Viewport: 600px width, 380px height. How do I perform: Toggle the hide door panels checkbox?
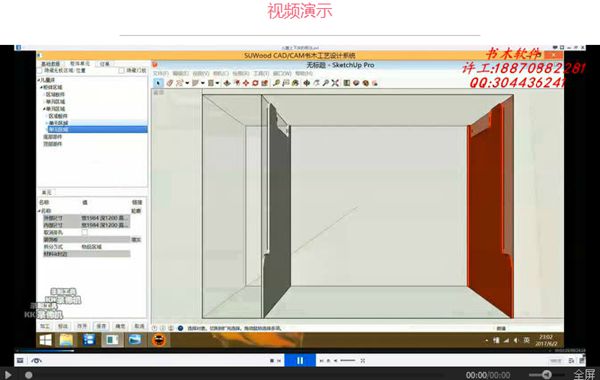(121, 71)
